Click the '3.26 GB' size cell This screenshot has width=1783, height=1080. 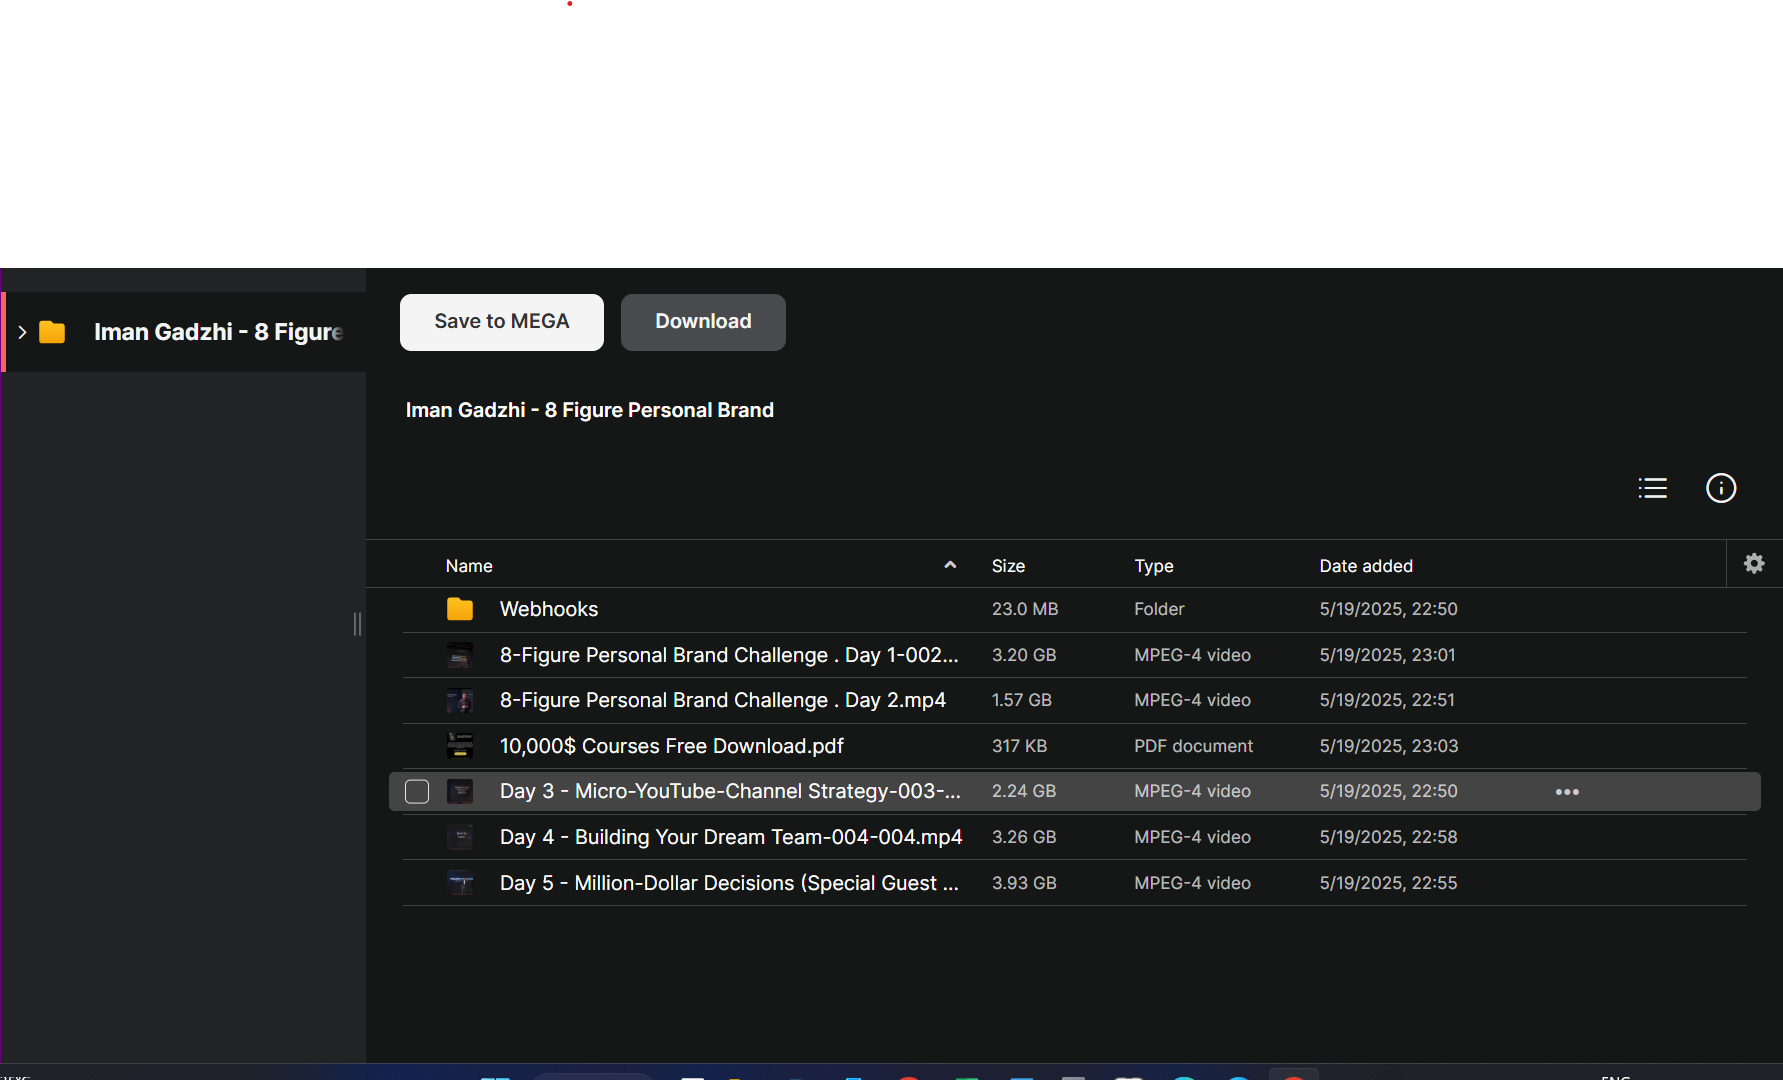point(1024,837)
